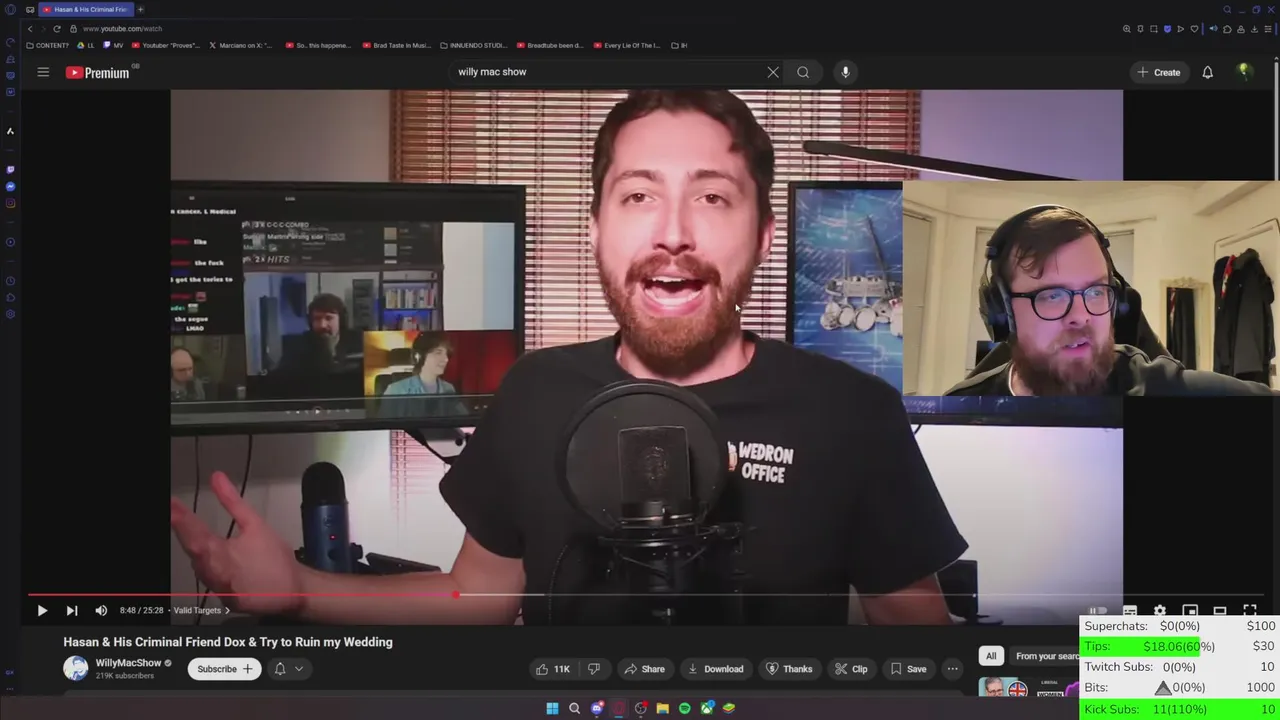Start voice search with the microphone
Screen dimensions: 1280x720
coord(845,72)
